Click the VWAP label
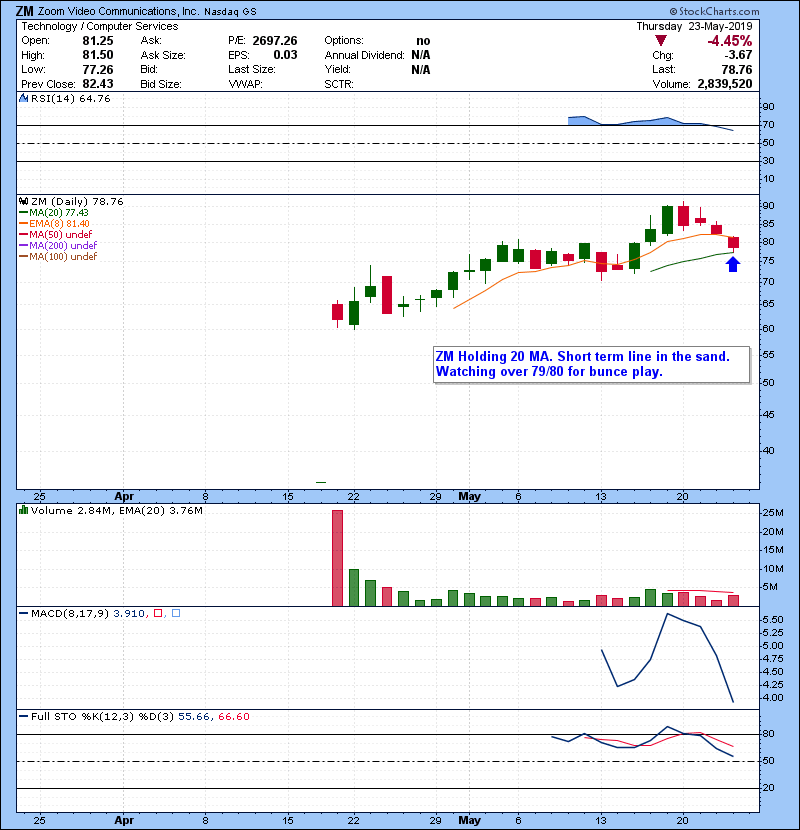The height and width of the screenshot is (830, 800). click(245, 84)
